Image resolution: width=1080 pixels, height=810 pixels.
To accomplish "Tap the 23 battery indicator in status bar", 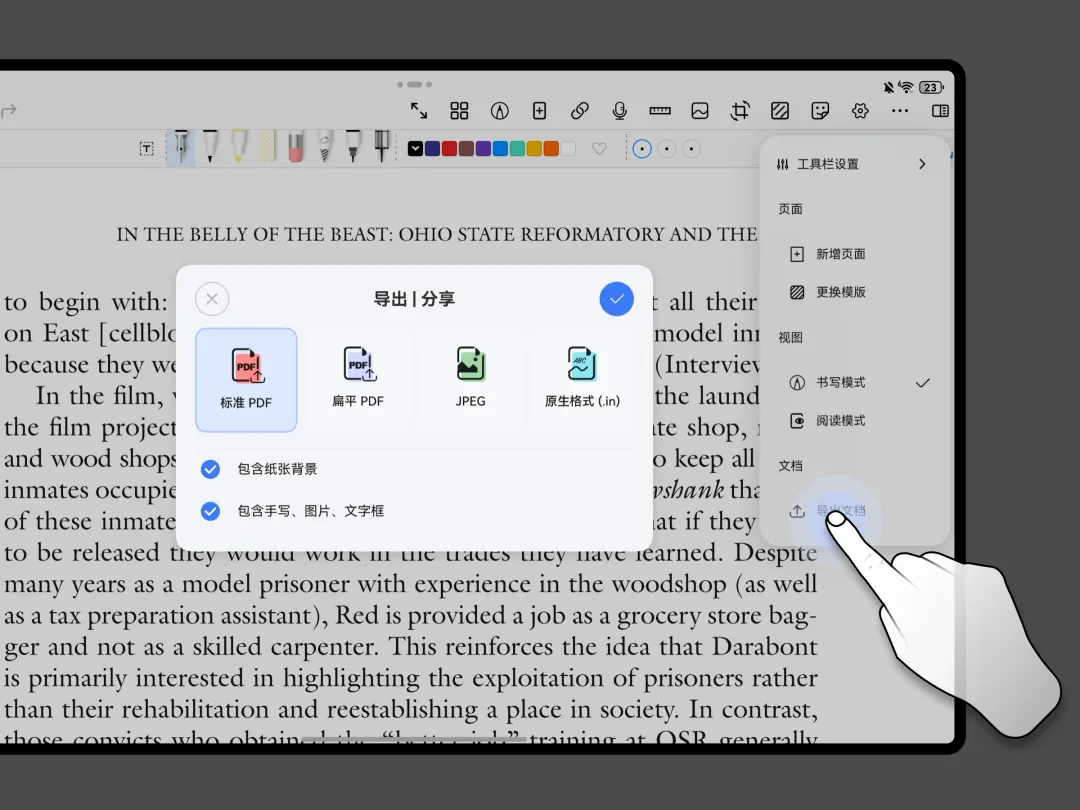I will 931,87.
